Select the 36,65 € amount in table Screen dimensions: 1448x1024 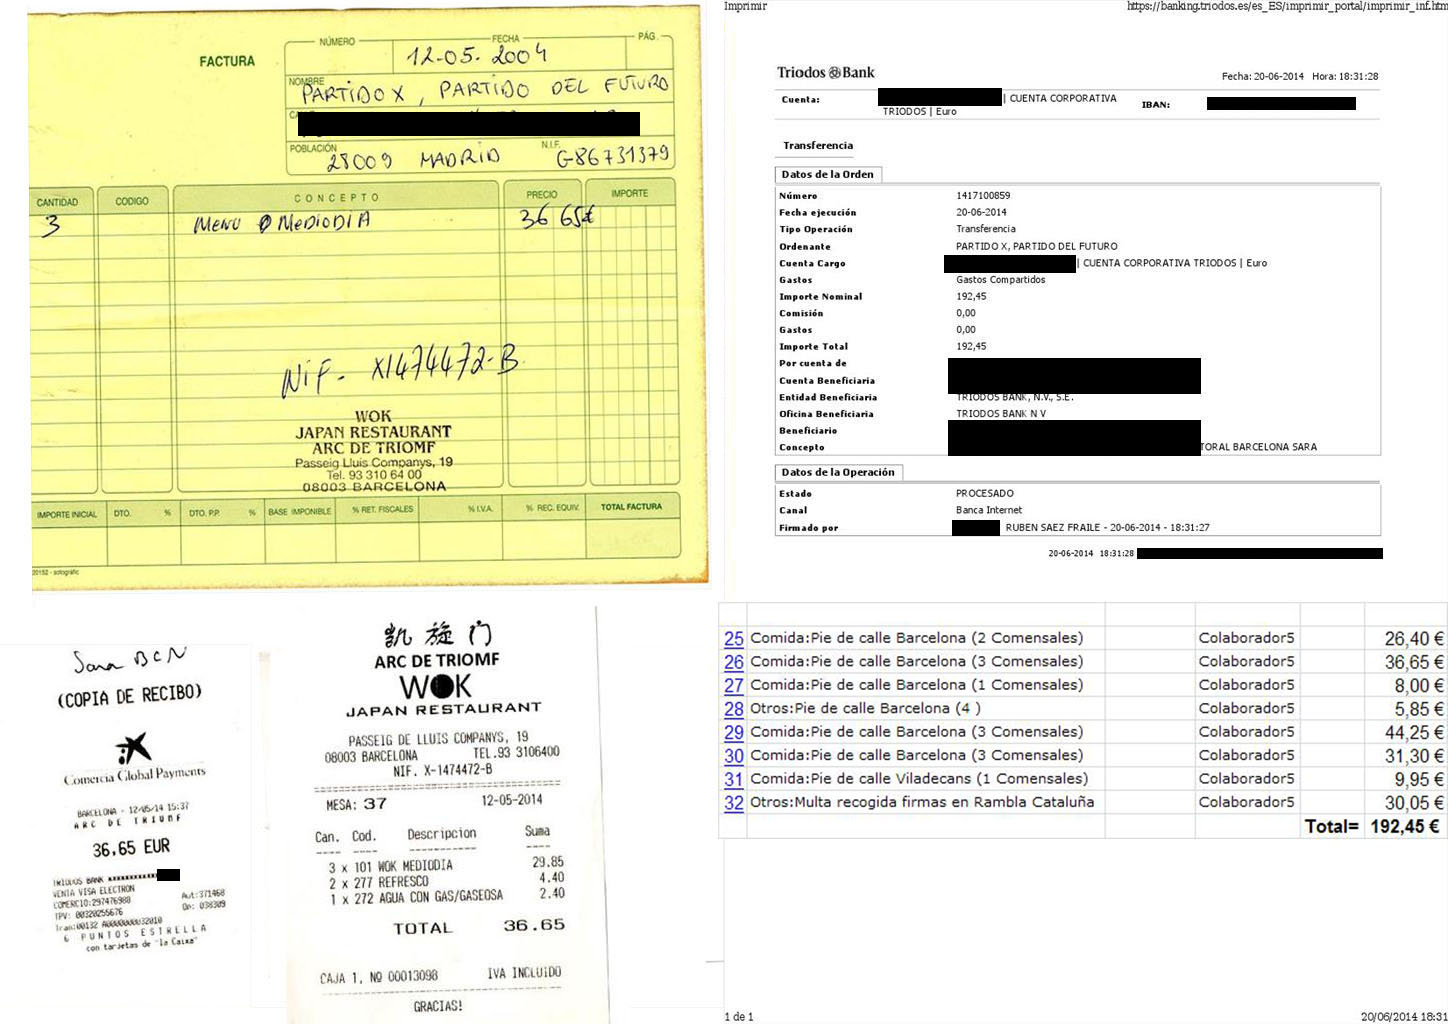[1414, 662]
